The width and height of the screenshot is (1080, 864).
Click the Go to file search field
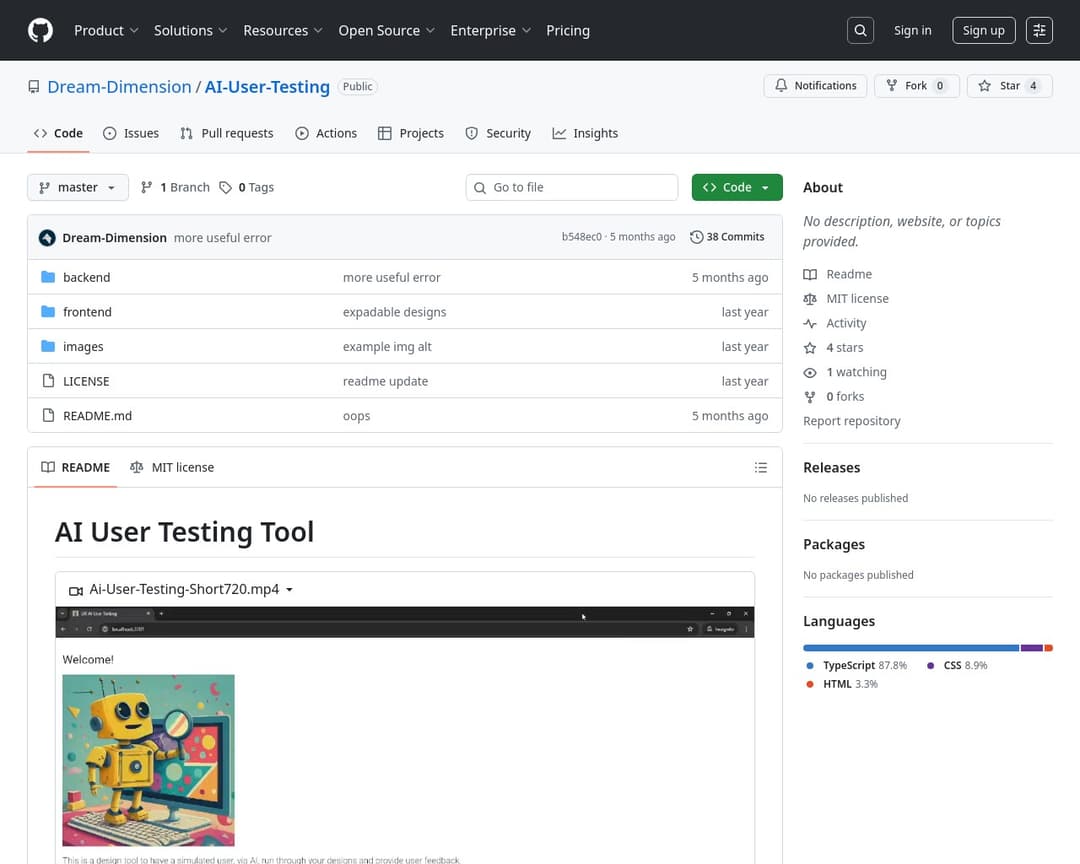pos(571,187)
